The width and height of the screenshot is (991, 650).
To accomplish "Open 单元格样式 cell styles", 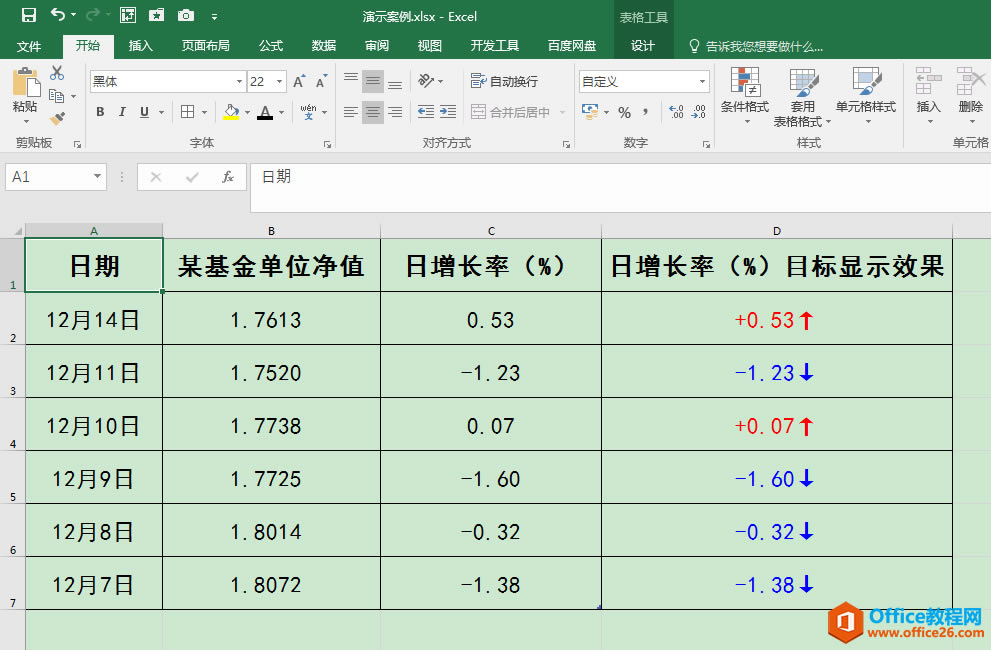I will point(866,95).
